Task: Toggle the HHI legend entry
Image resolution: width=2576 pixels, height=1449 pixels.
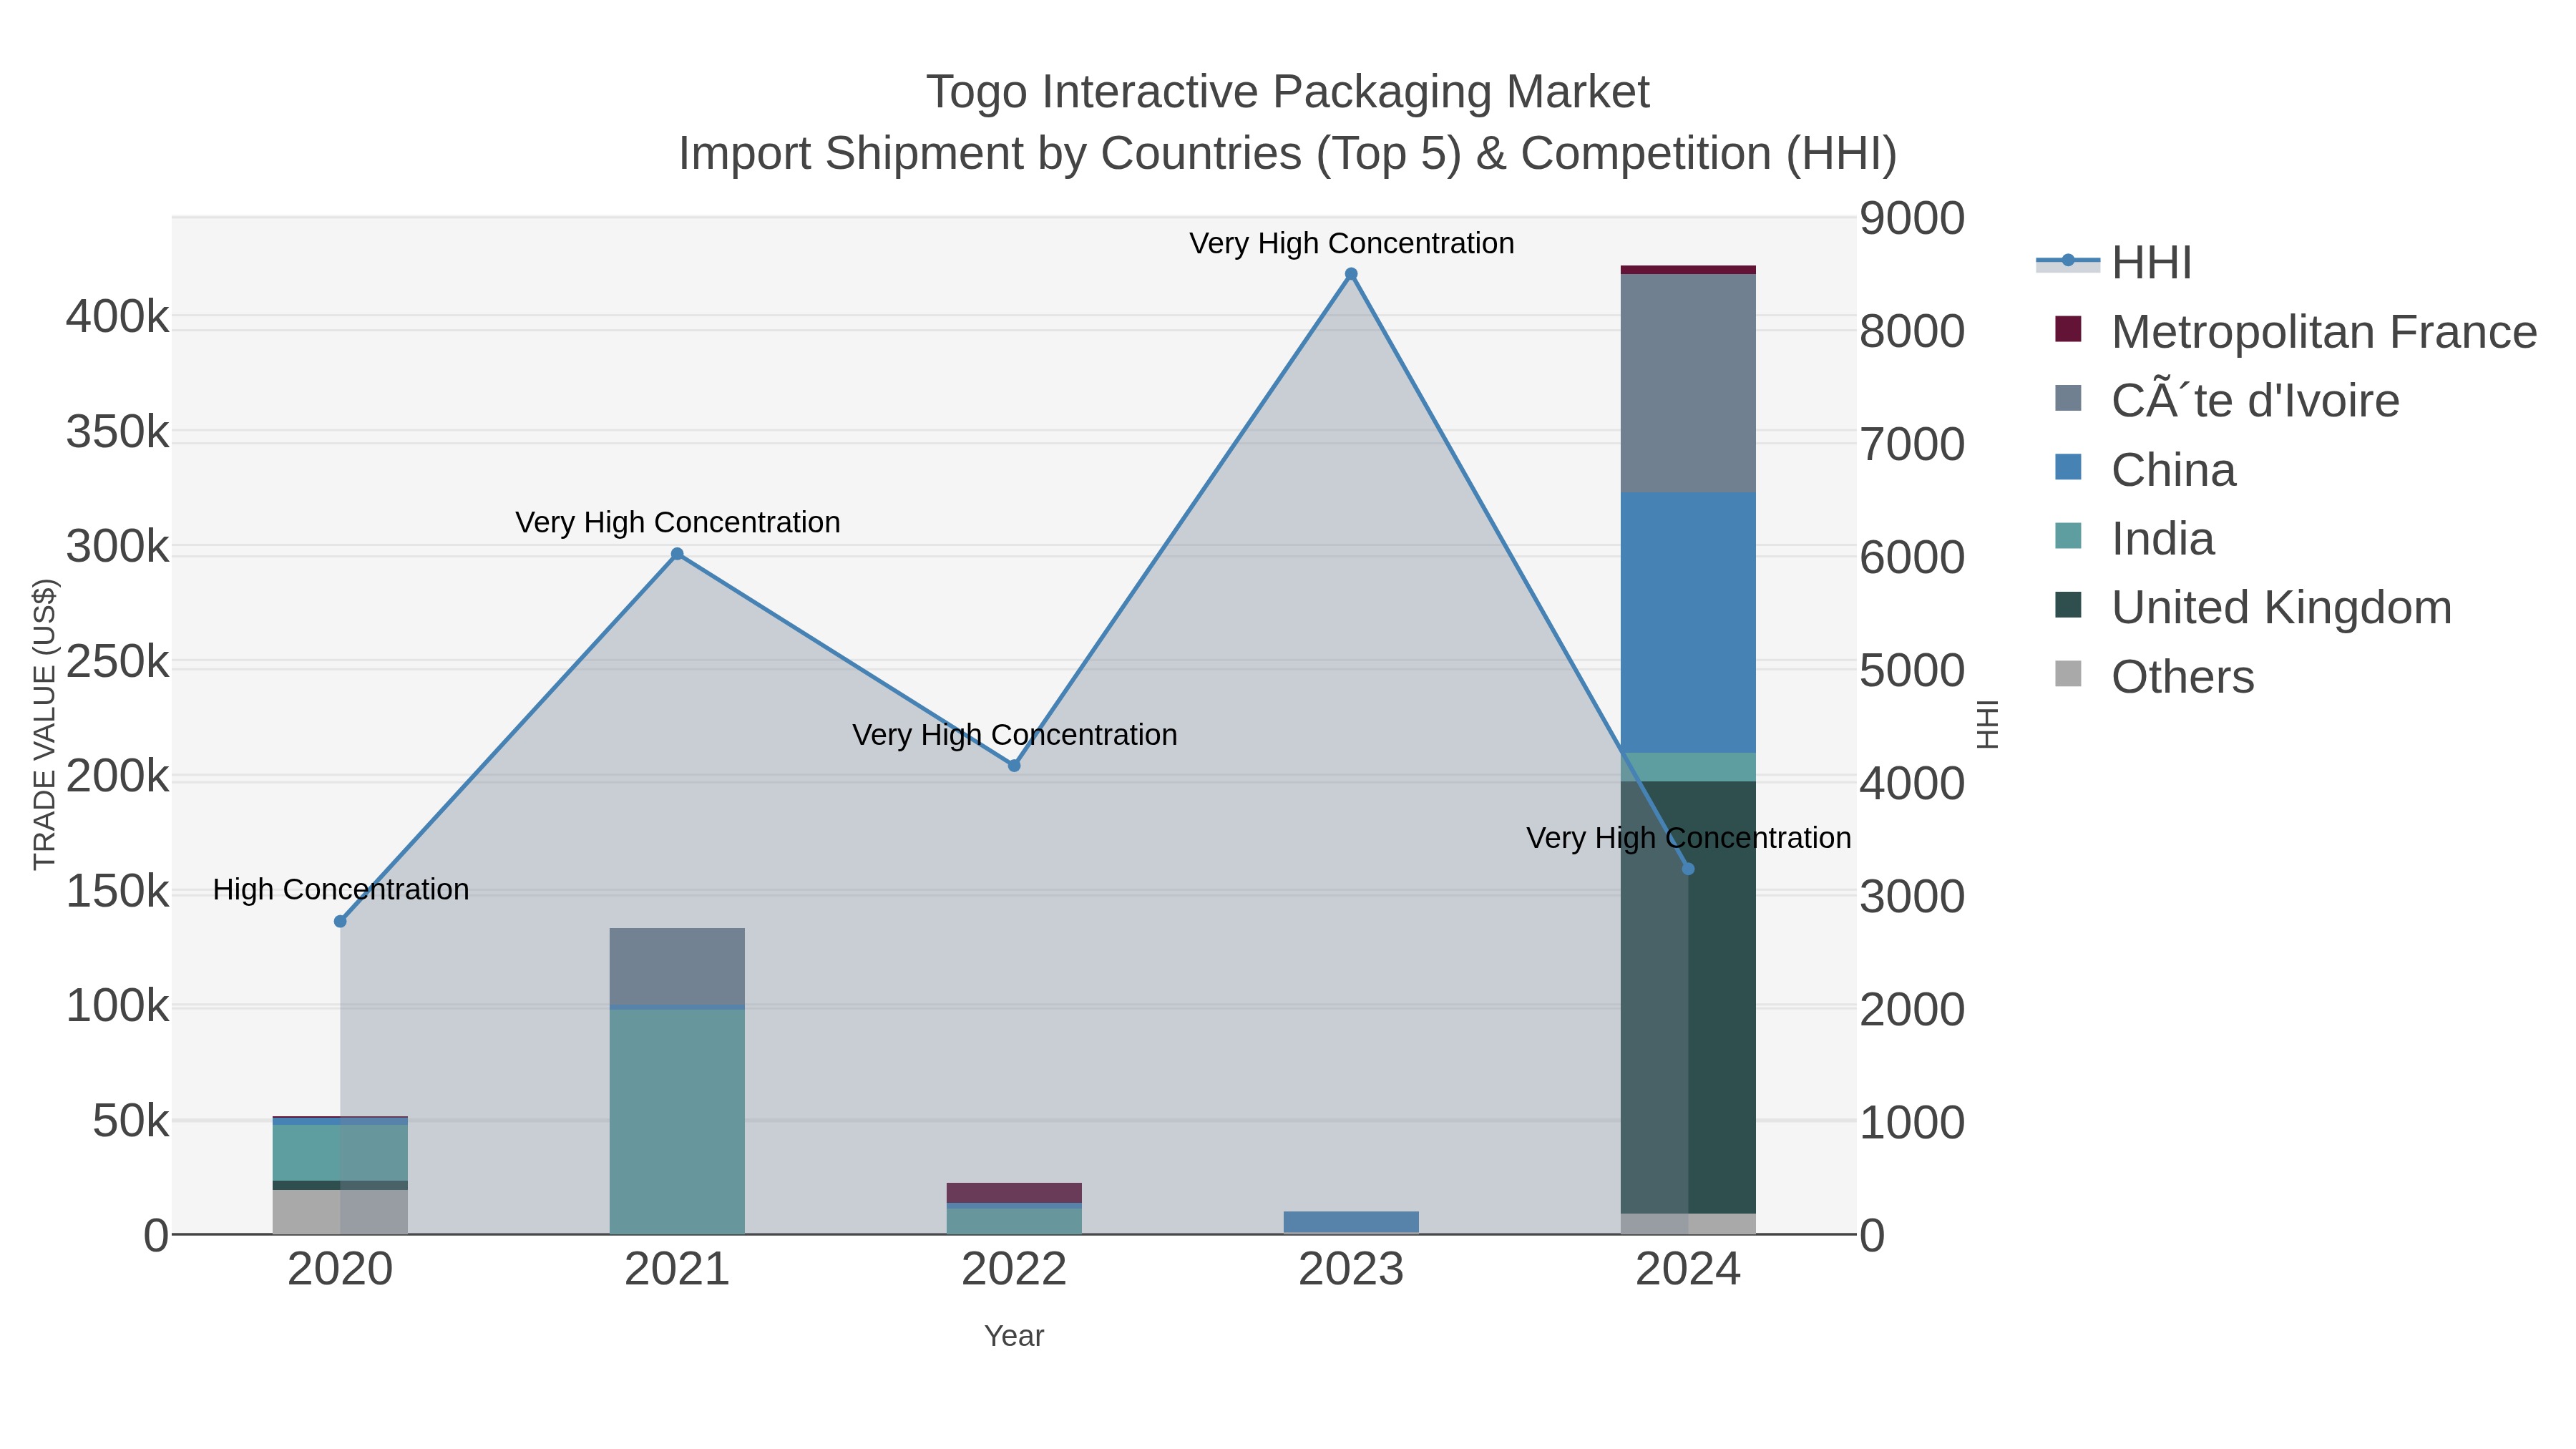Action: point(2114,263)
